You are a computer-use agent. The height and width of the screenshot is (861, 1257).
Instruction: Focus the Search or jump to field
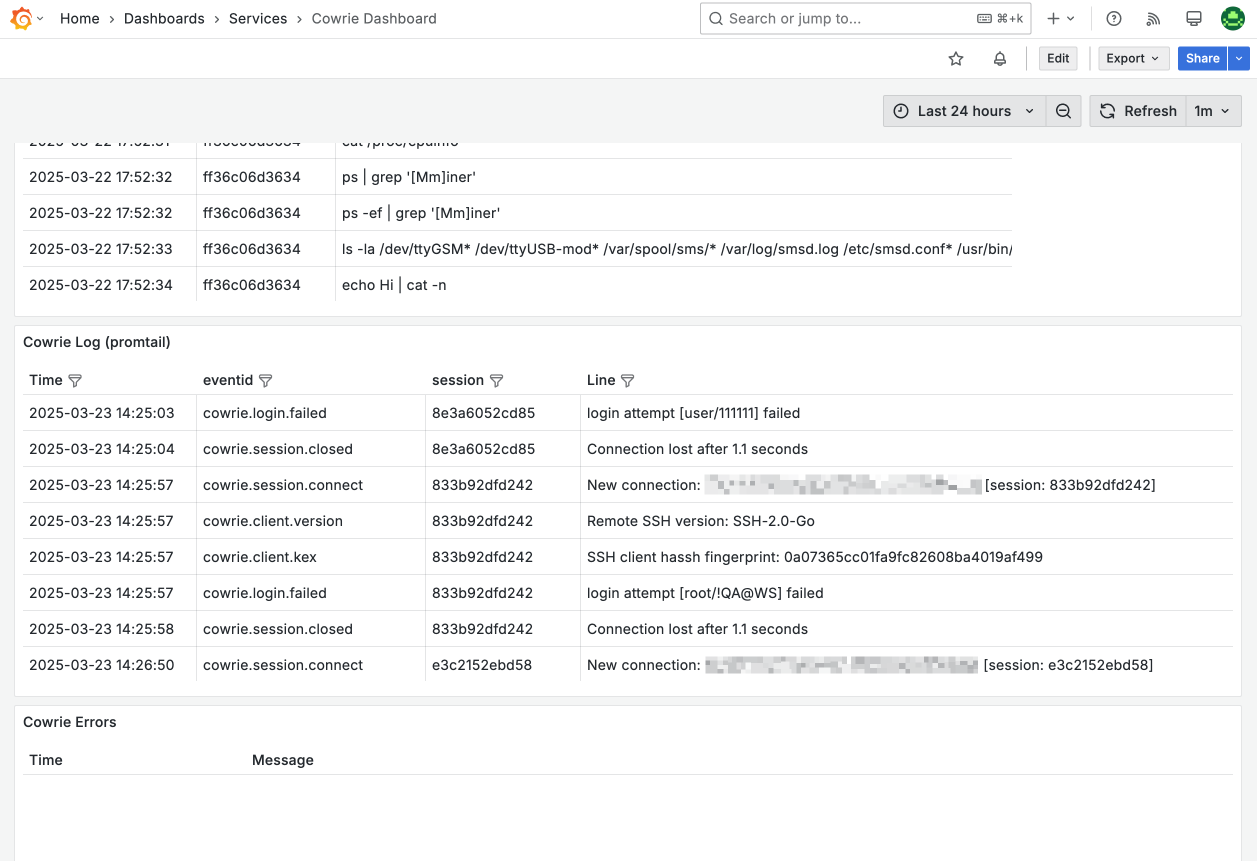[x=864, y=18]
